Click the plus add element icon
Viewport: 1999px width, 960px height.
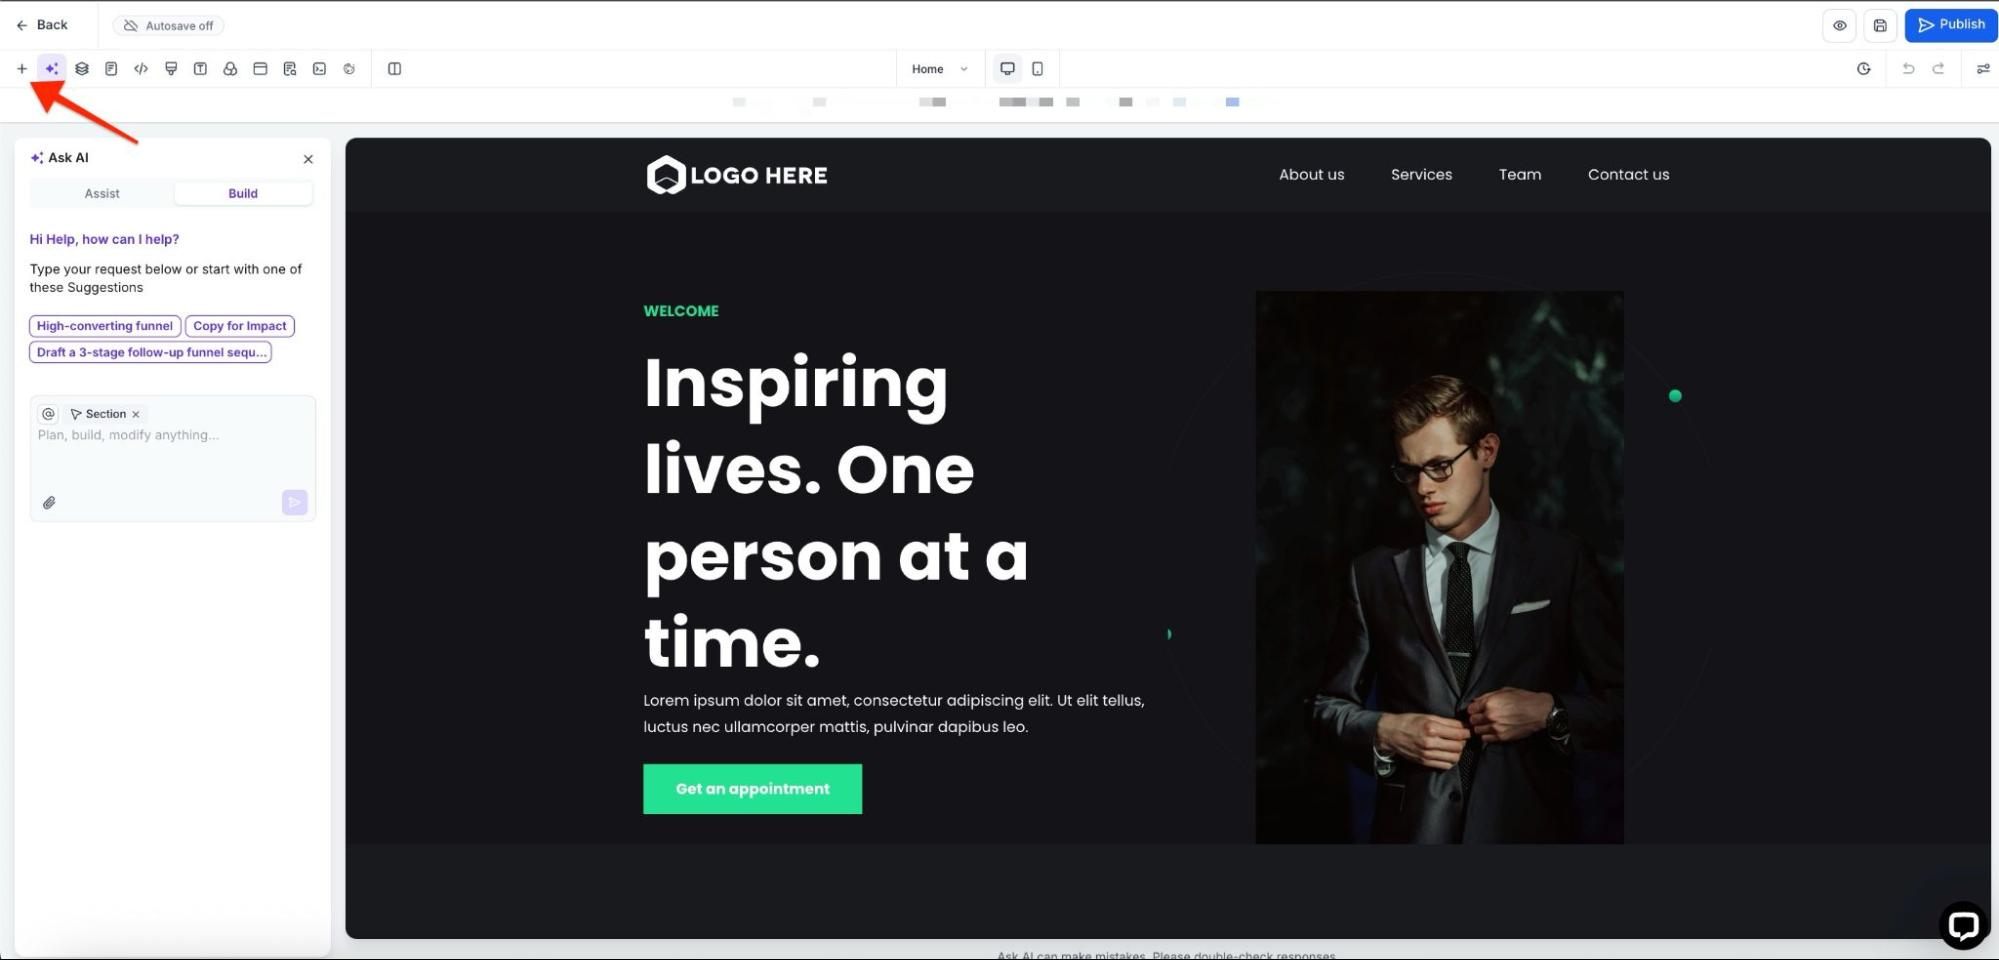point(22,69)
